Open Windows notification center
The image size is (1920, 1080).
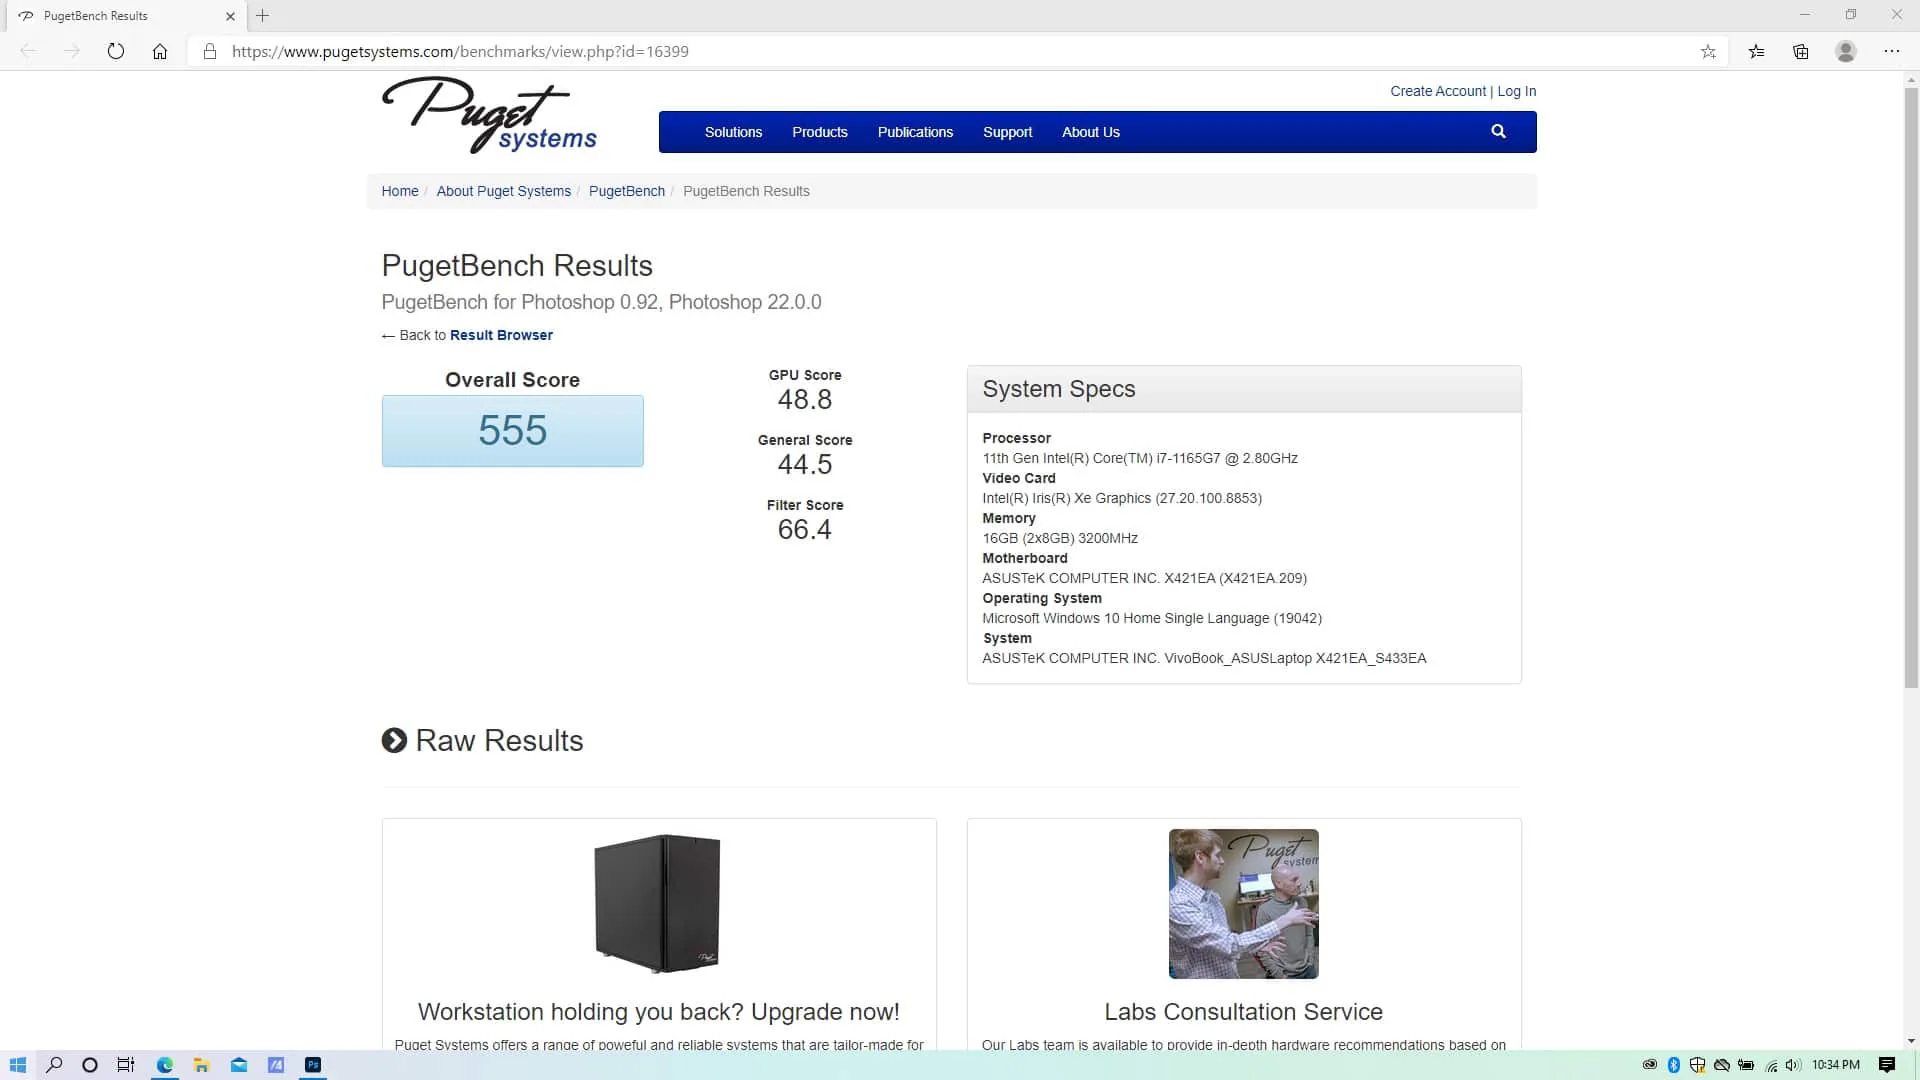coord(1887,1065)
